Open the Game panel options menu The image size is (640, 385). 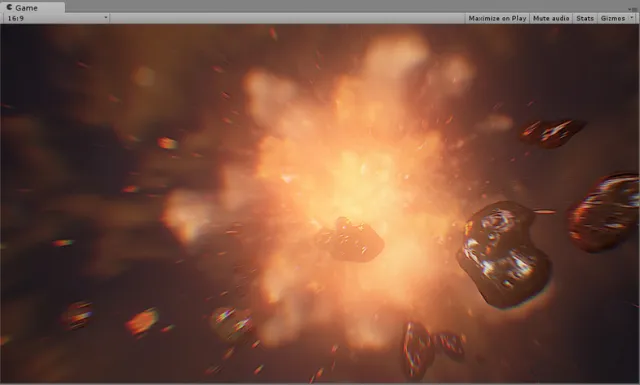(633, 9)
